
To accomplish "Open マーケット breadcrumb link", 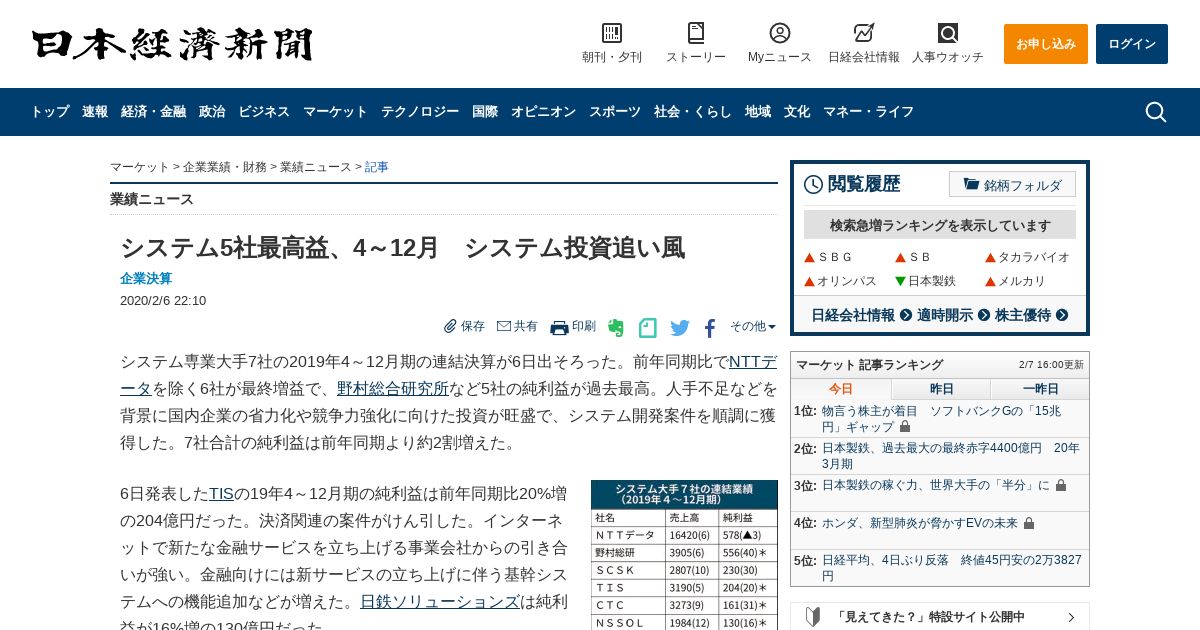I will tap(140, 167).
